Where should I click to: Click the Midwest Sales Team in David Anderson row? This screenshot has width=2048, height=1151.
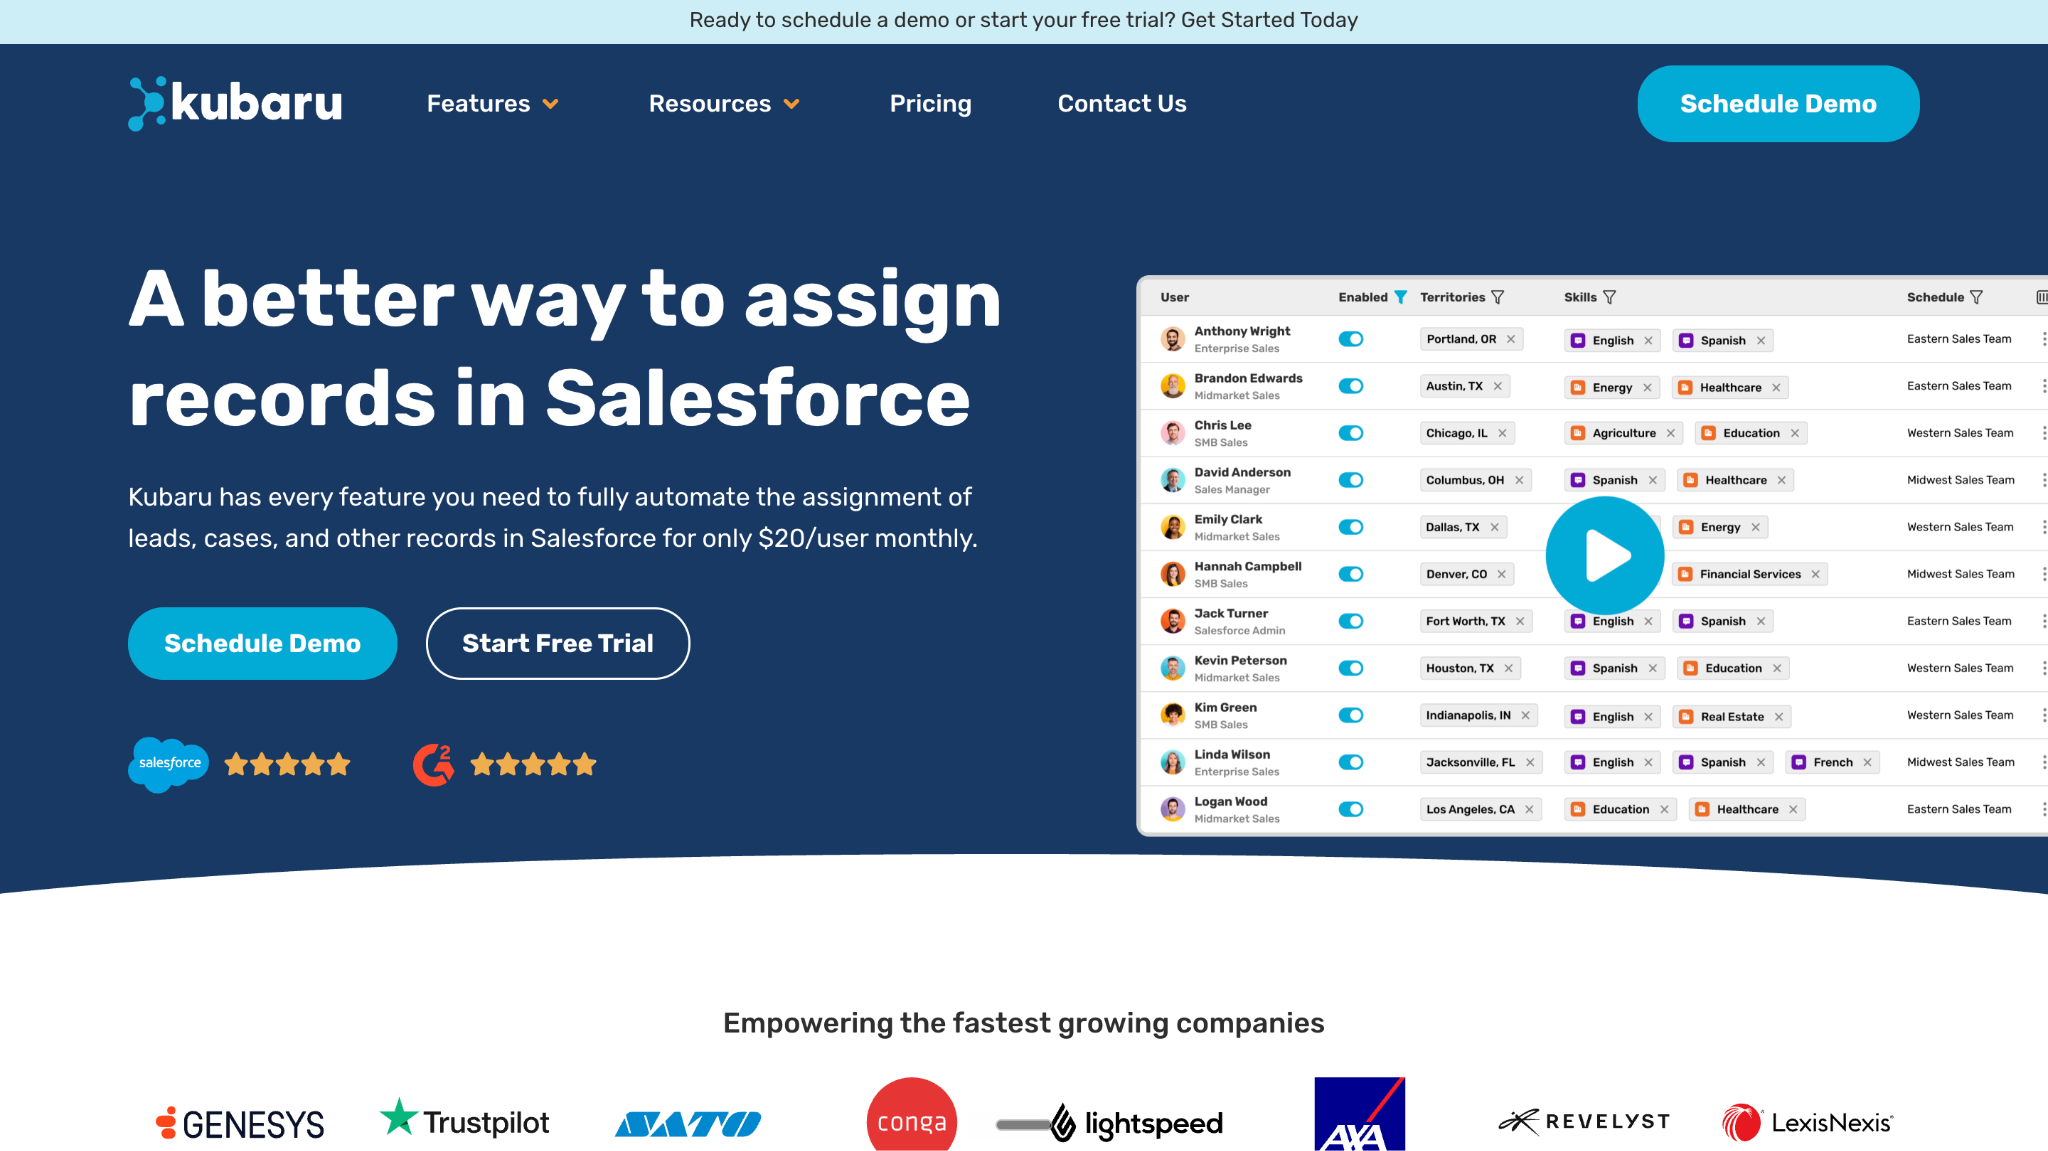[x=1960, y=480]
